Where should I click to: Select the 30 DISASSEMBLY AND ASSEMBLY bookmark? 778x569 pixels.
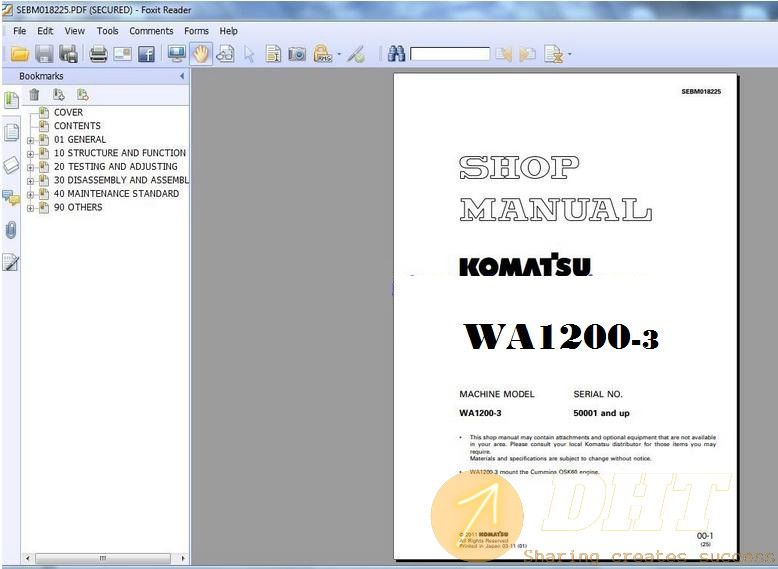tap(121, 180)
